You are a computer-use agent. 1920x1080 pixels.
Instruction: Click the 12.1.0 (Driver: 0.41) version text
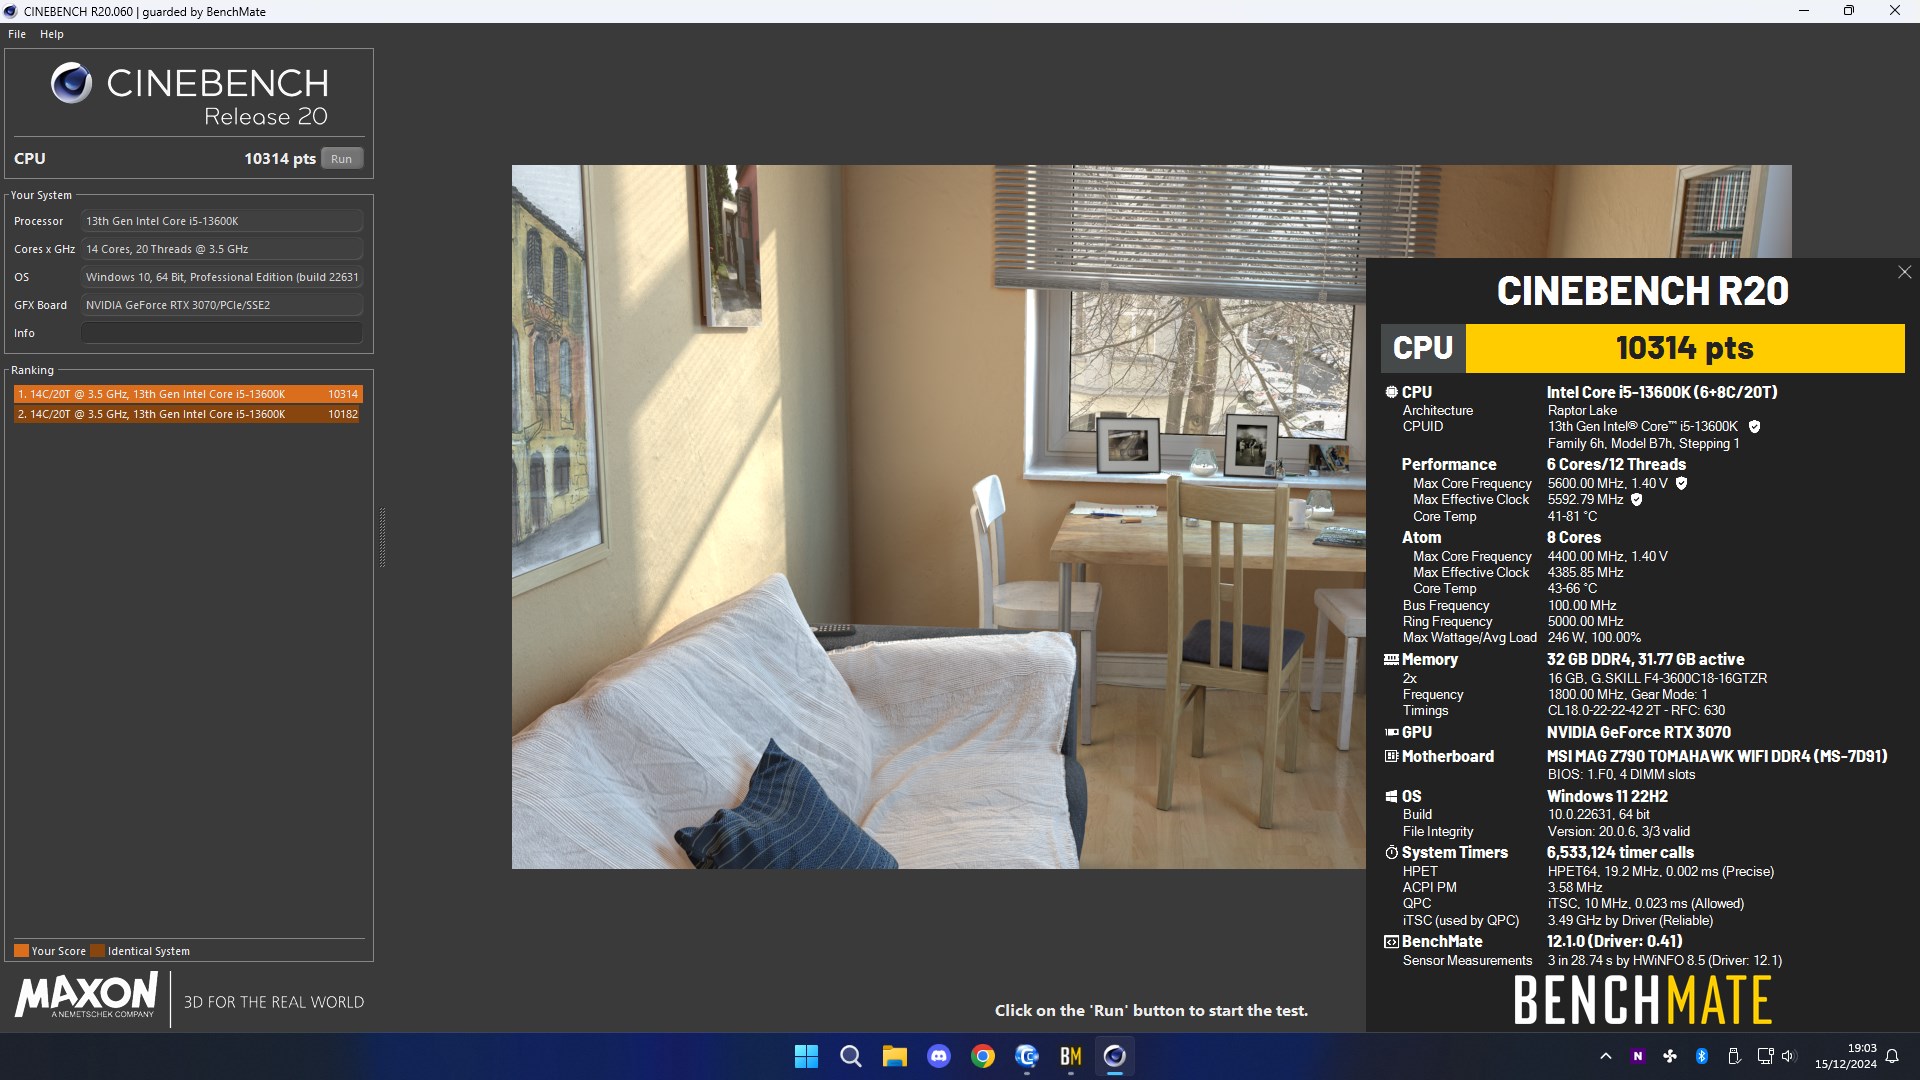tap(1615, 942)
